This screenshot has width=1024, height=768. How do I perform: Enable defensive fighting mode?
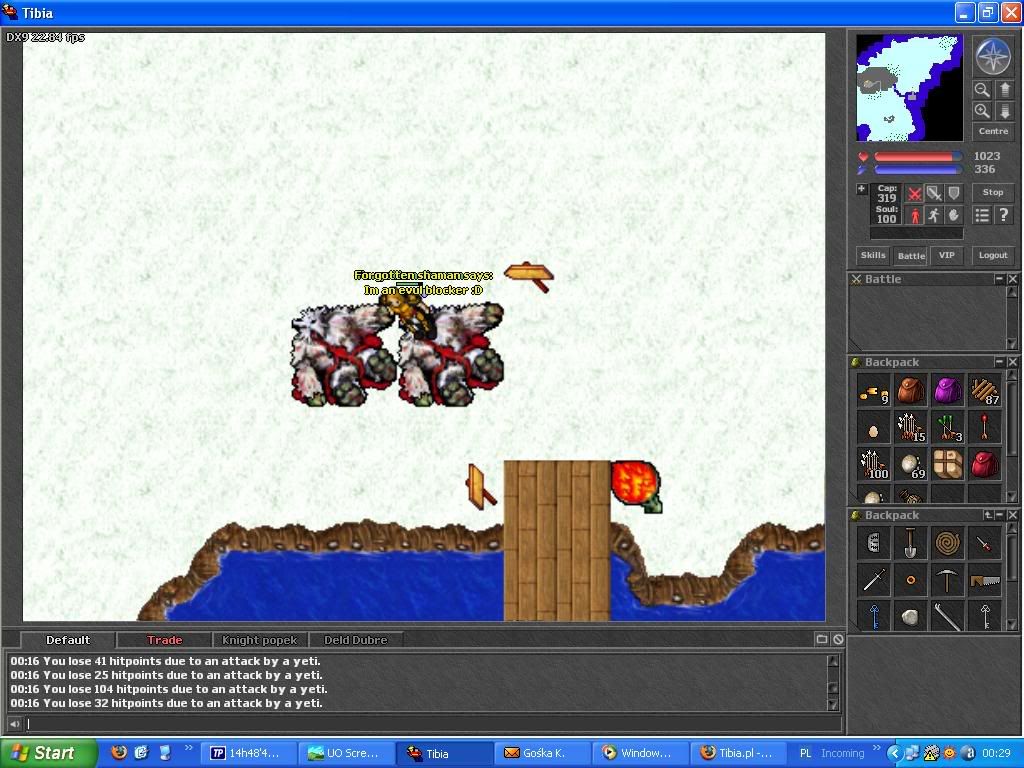click(x=954, y=194)
